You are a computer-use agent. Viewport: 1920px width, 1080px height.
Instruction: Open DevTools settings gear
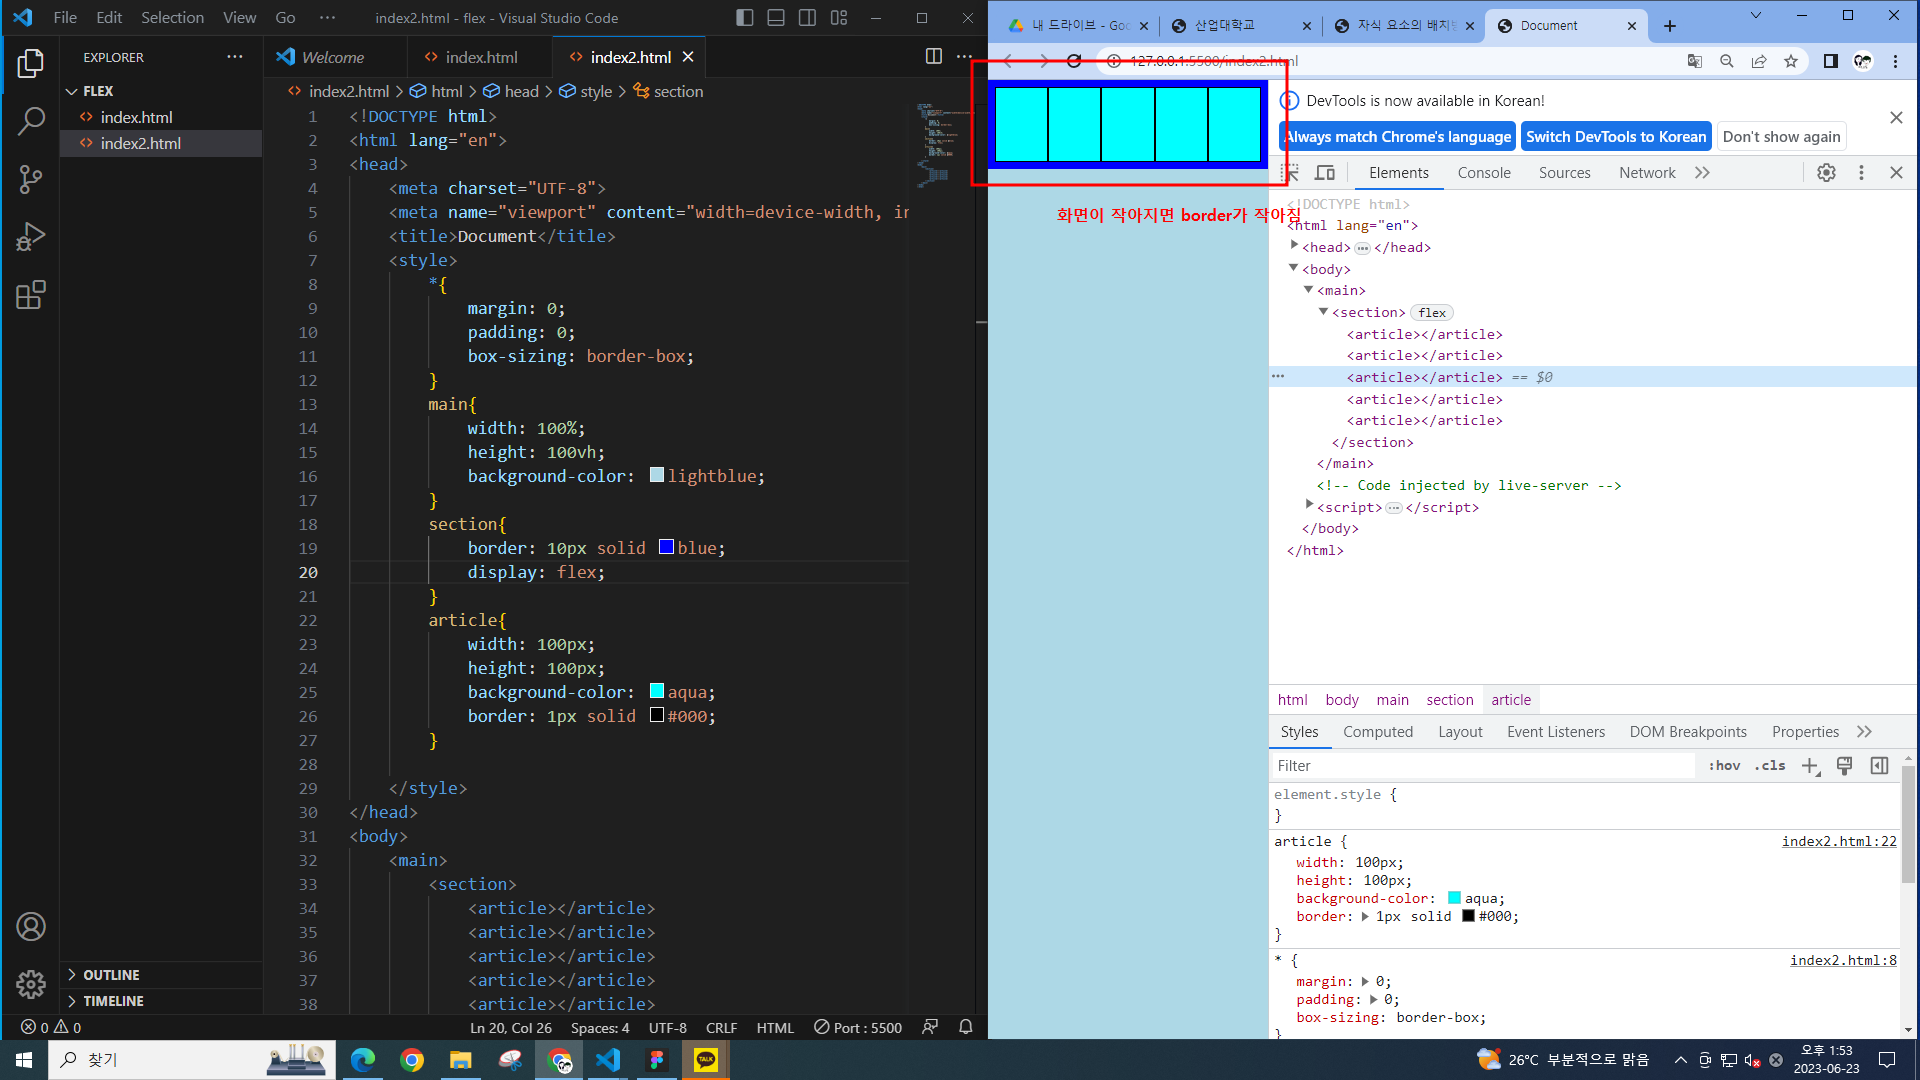point(1826,173)
